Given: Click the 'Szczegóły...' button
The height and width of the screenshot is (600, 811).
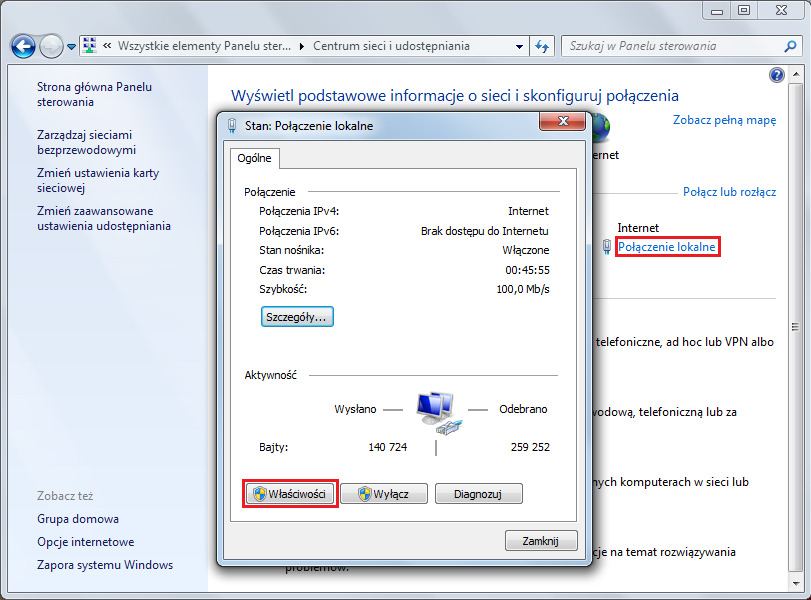Looking at the screenshot, I should tap(297, 317).
